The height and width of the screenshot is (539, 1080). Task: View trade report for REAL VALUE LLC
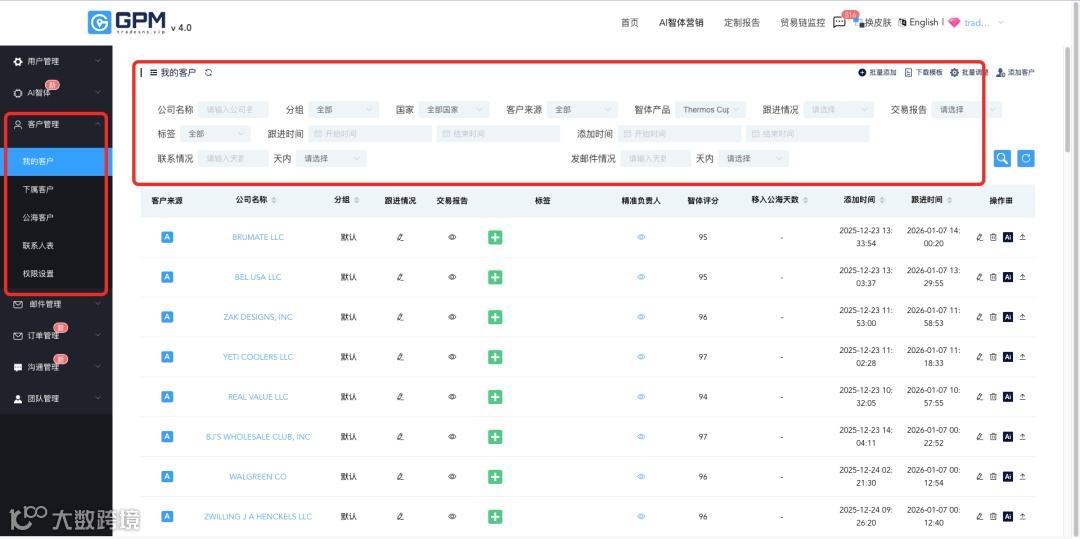pyautogui.click(x=453, y=397)
